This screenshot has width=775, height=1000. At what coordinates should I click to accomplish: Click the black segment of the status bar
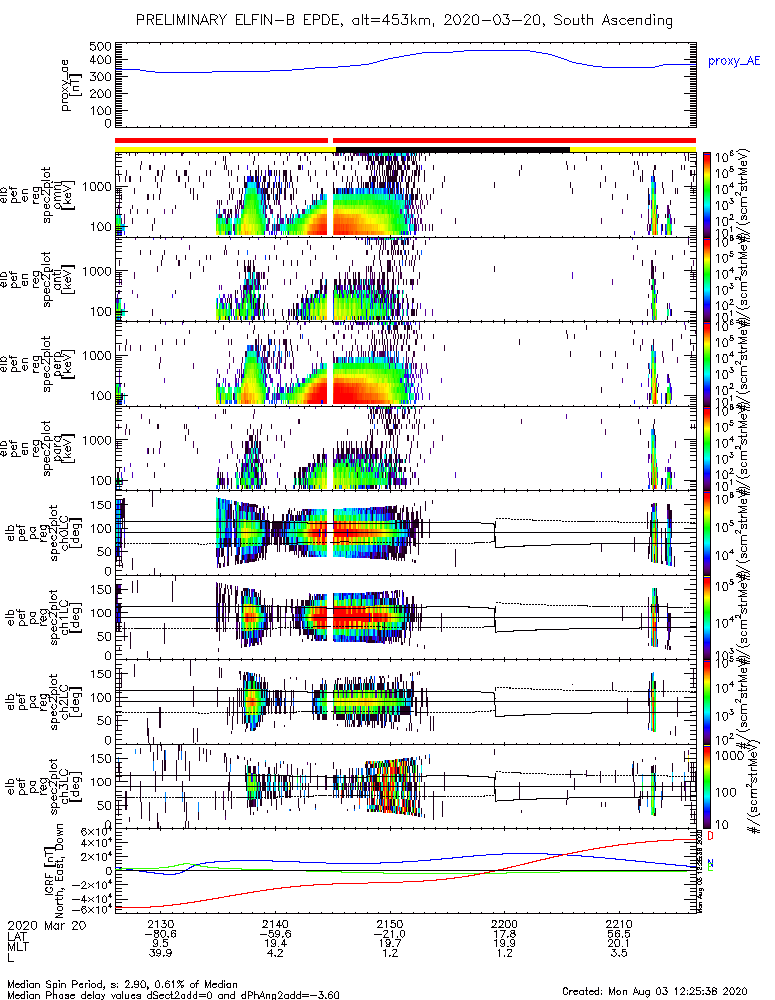point(452,149)
